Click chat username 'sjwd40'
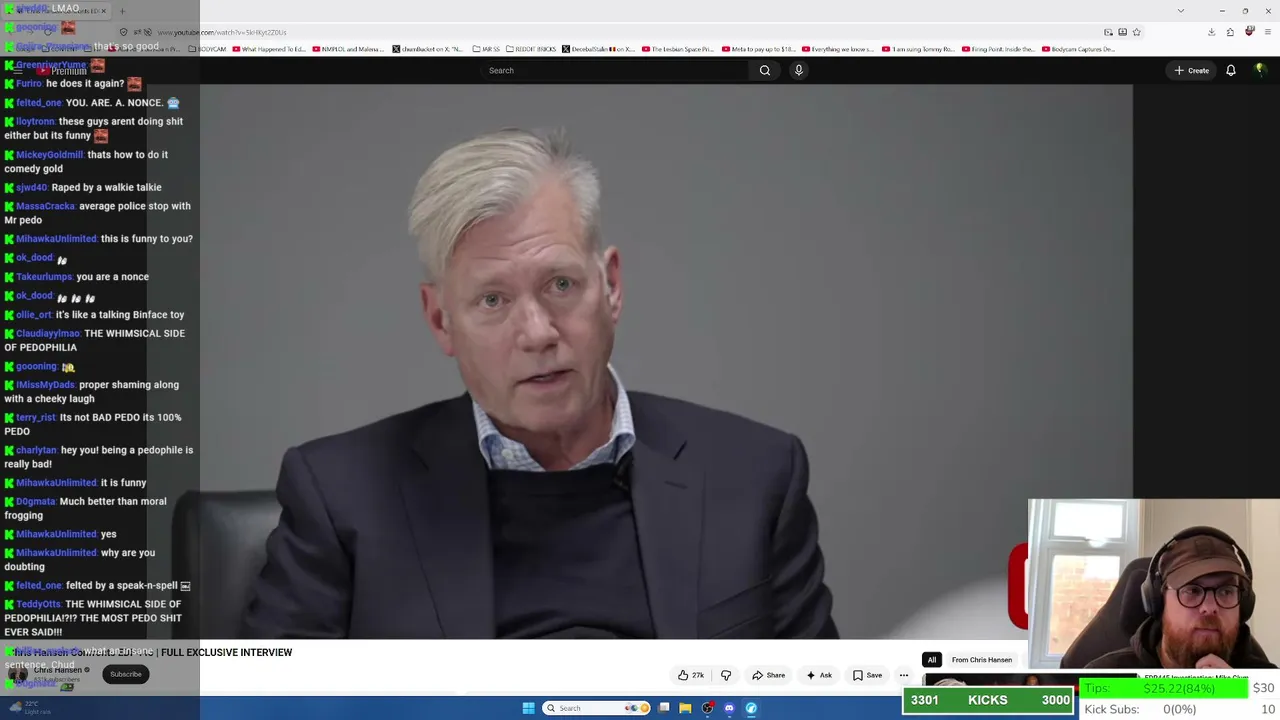 [31, 188]
